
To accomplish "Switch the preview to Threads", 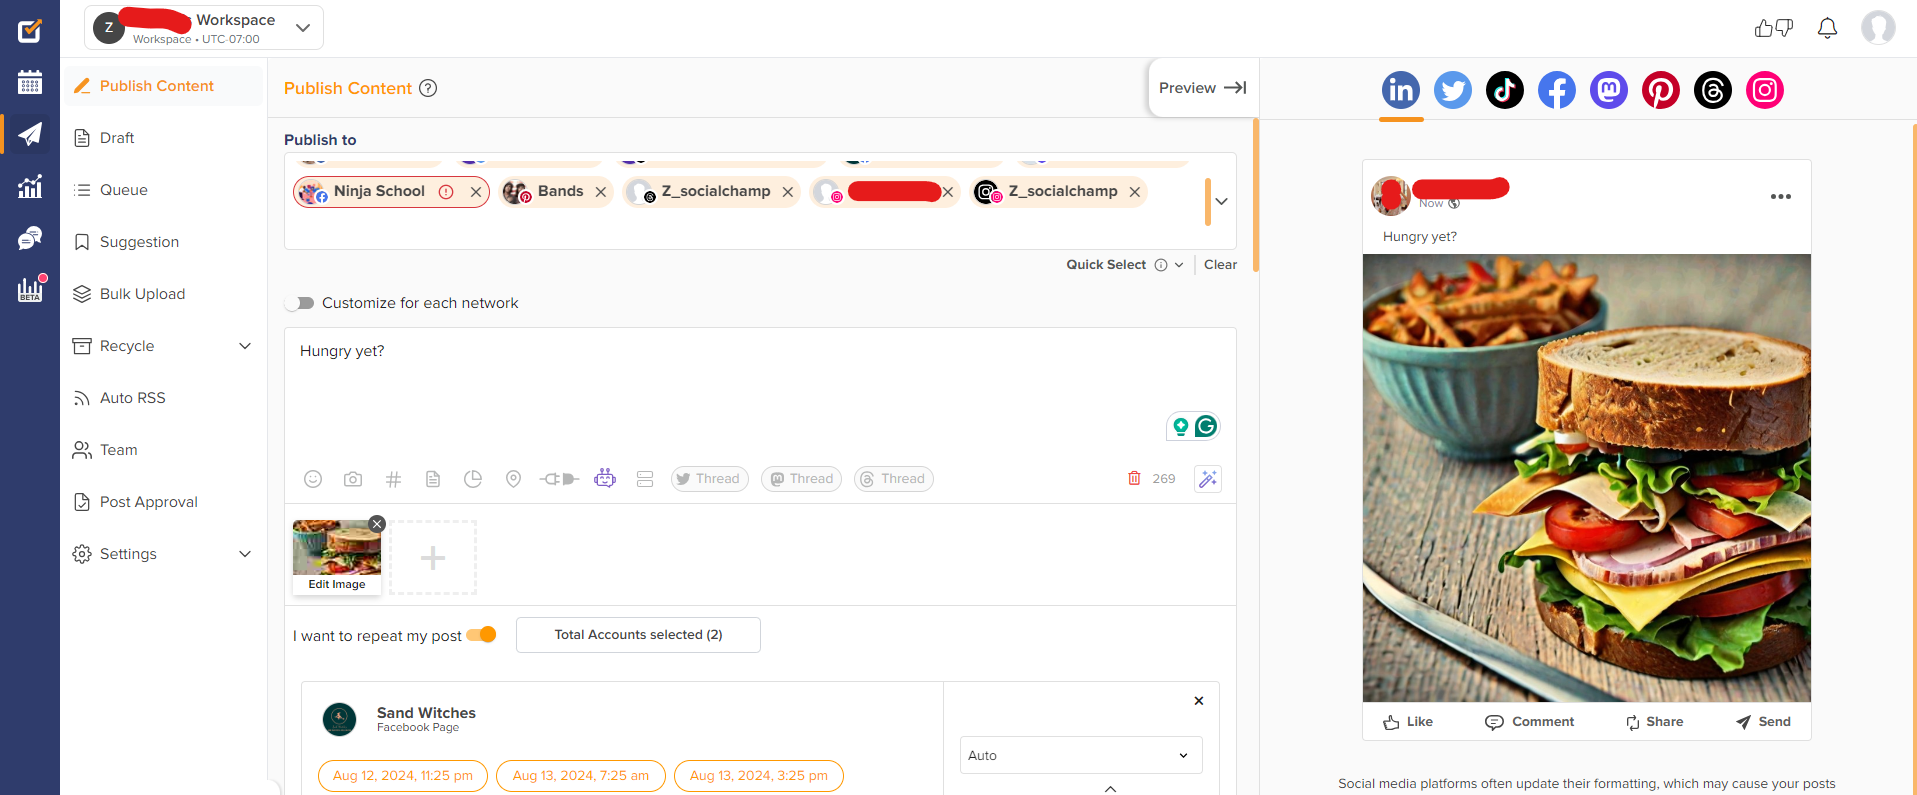I will 1713,90.
